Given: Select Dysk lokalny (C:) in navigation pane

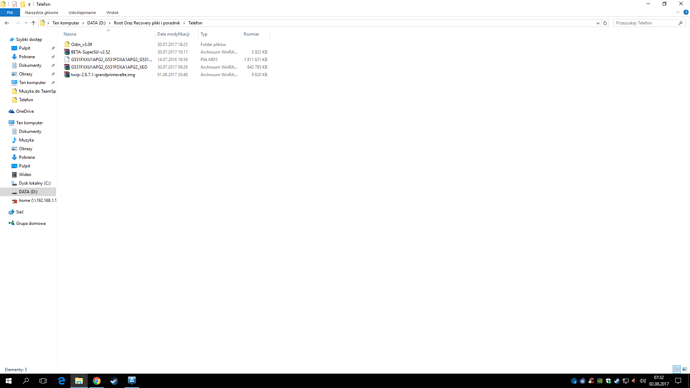Looking at the screenshot, I should click(x=34, y=183).
